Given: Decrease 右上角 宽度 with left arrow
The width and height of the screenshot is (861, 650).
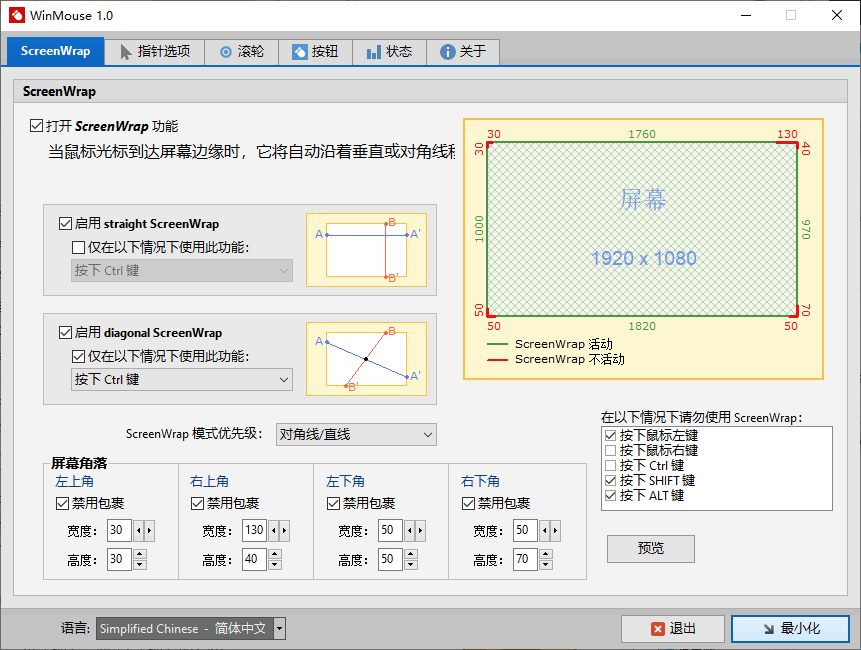Looking at the screenshot, I should point(273,530).
